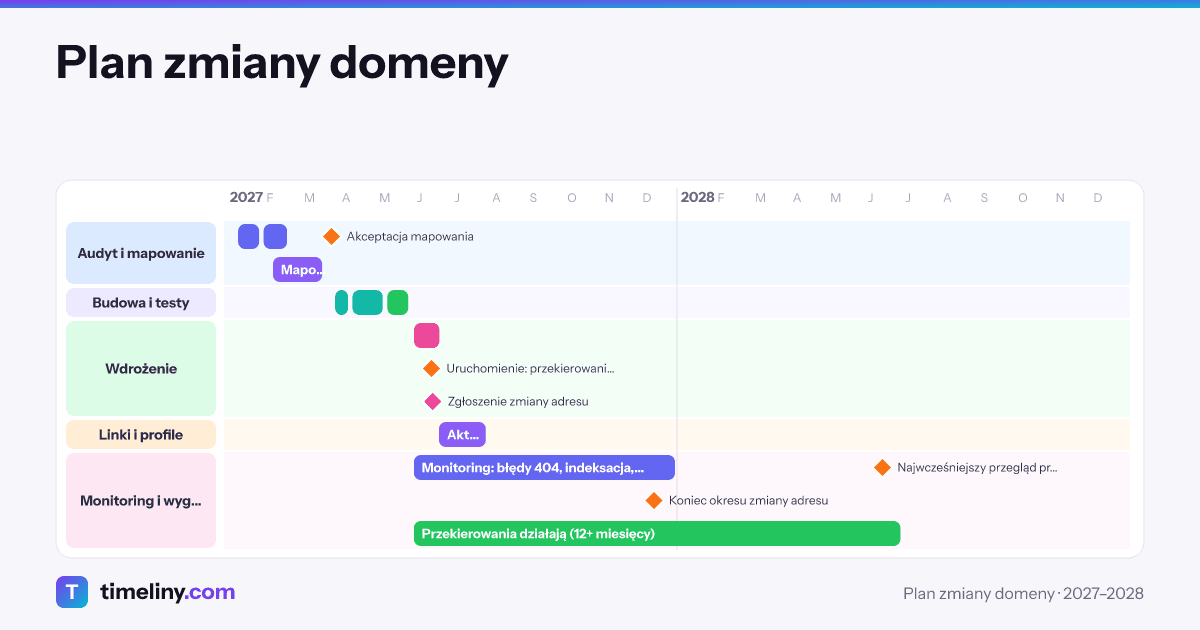
Task: Click the orange Akceptacja mapowania diamond
Action: click(x=332, y=236)
